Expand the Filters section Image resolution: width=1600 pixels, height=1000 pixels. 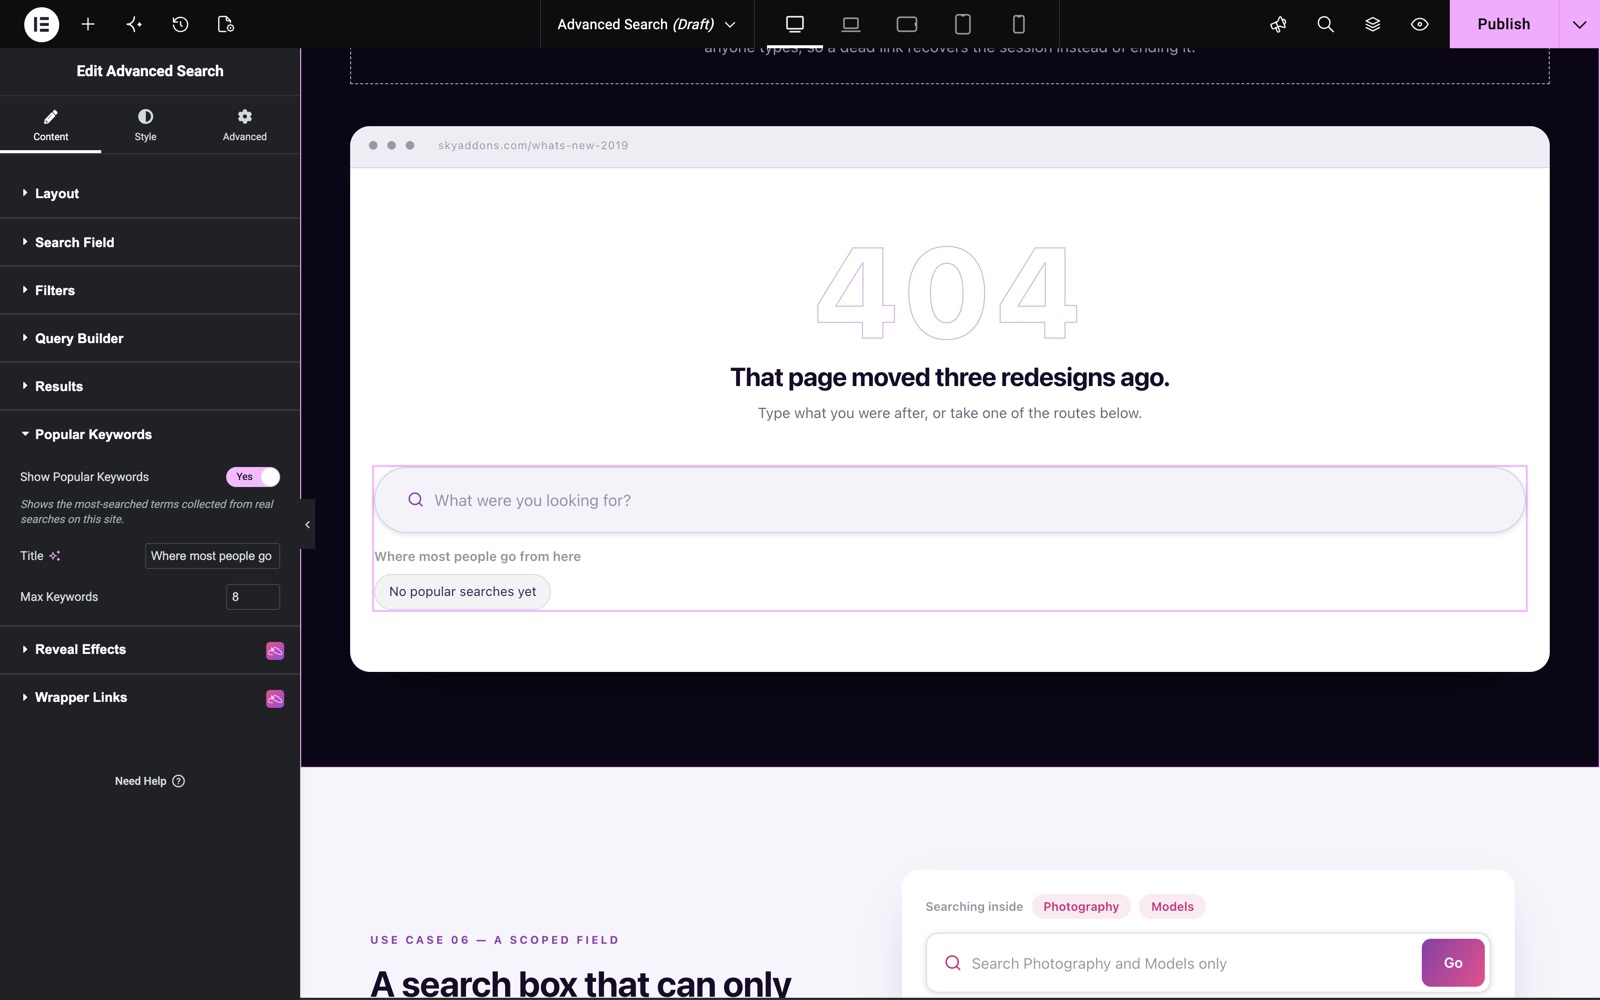tap(150, 290)
